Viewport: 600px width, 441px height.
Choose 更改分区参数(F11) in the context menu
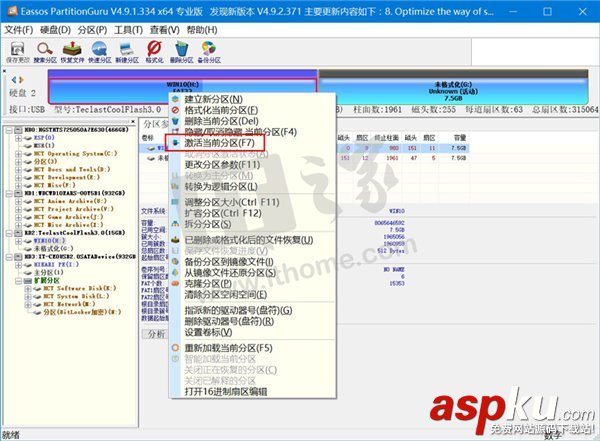tap(252, 165)
